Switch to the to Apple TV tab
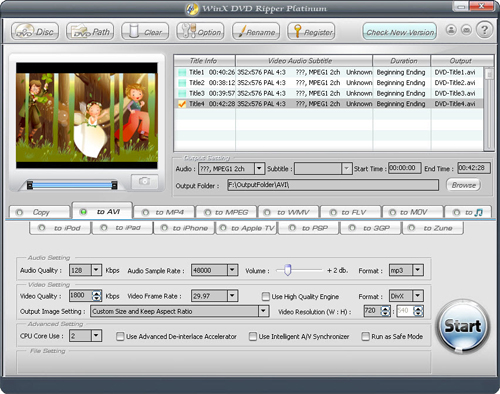500x394 pixels. 247,228
